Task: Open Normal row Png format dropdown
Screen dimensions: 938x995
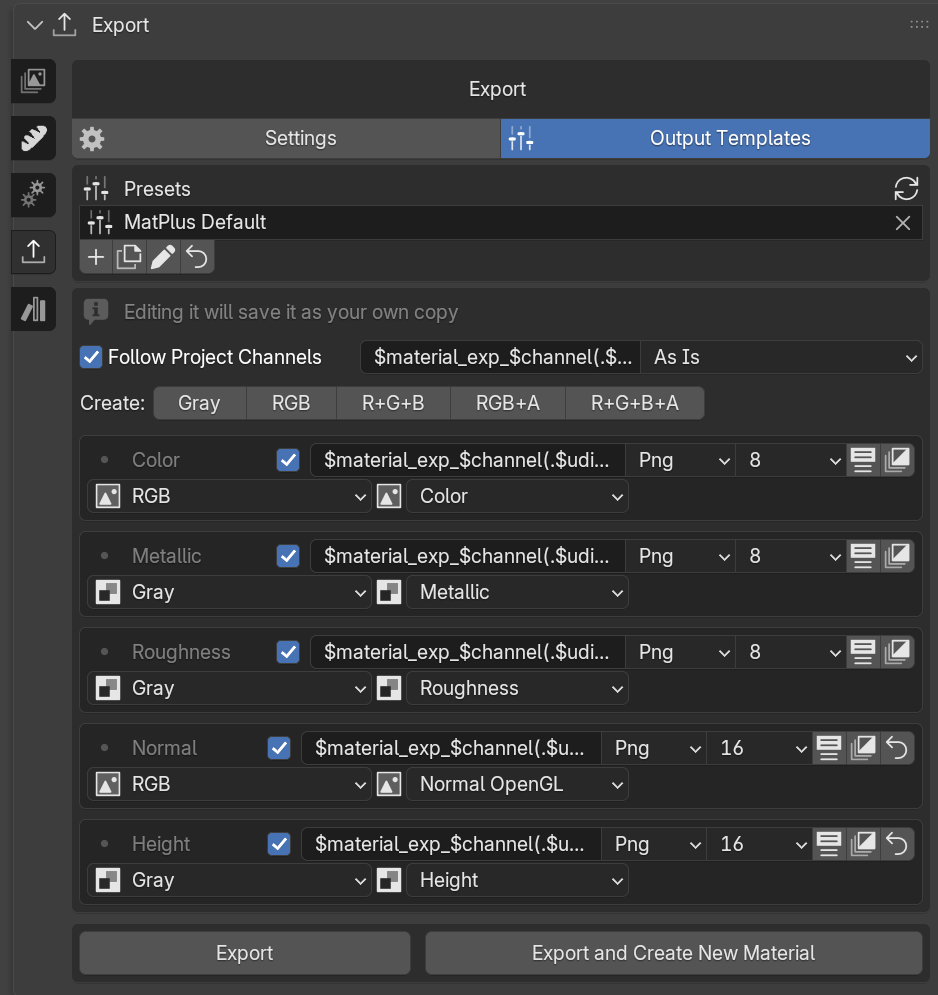Action: coord(654,748)
